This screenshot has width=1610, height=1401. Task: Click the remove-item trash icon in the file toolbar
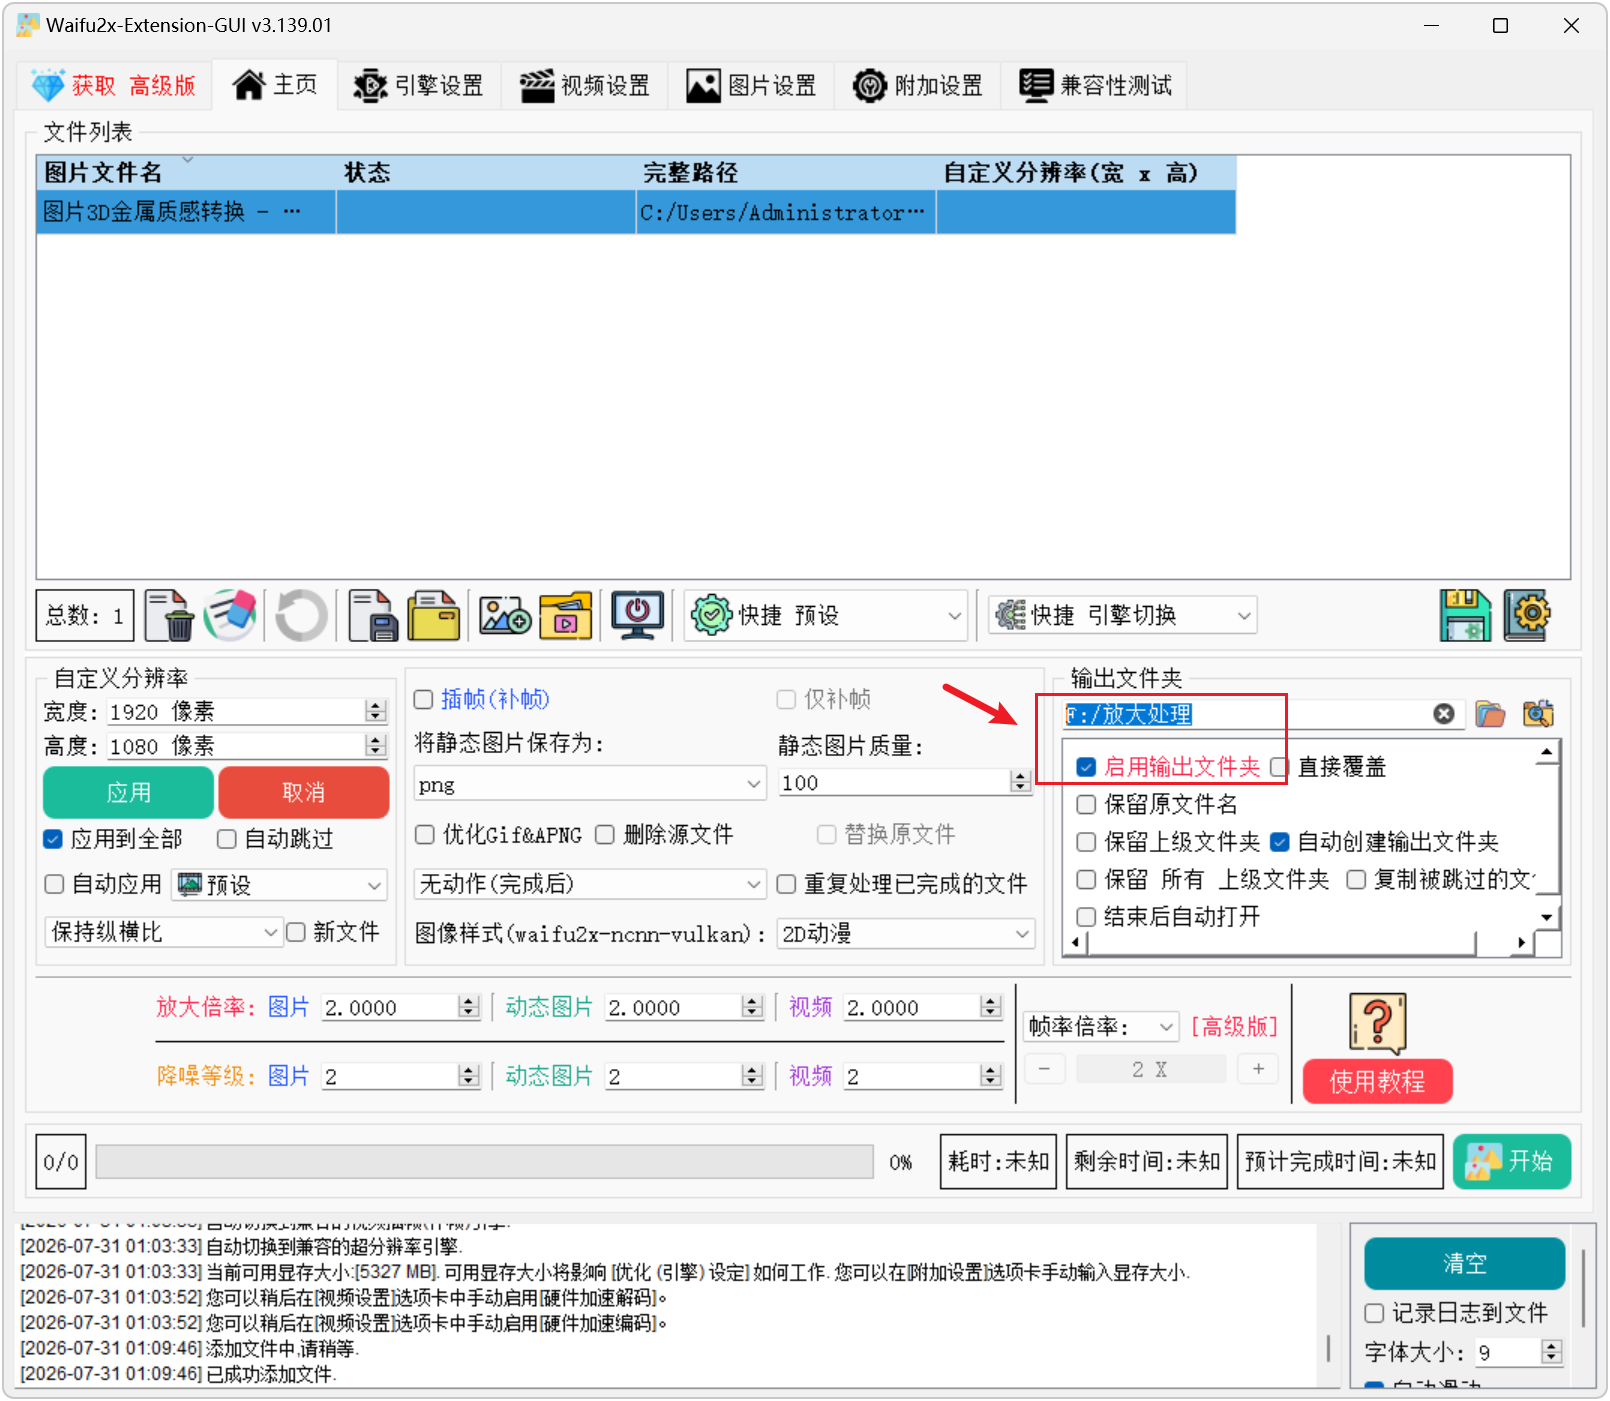tap(169, 615)
